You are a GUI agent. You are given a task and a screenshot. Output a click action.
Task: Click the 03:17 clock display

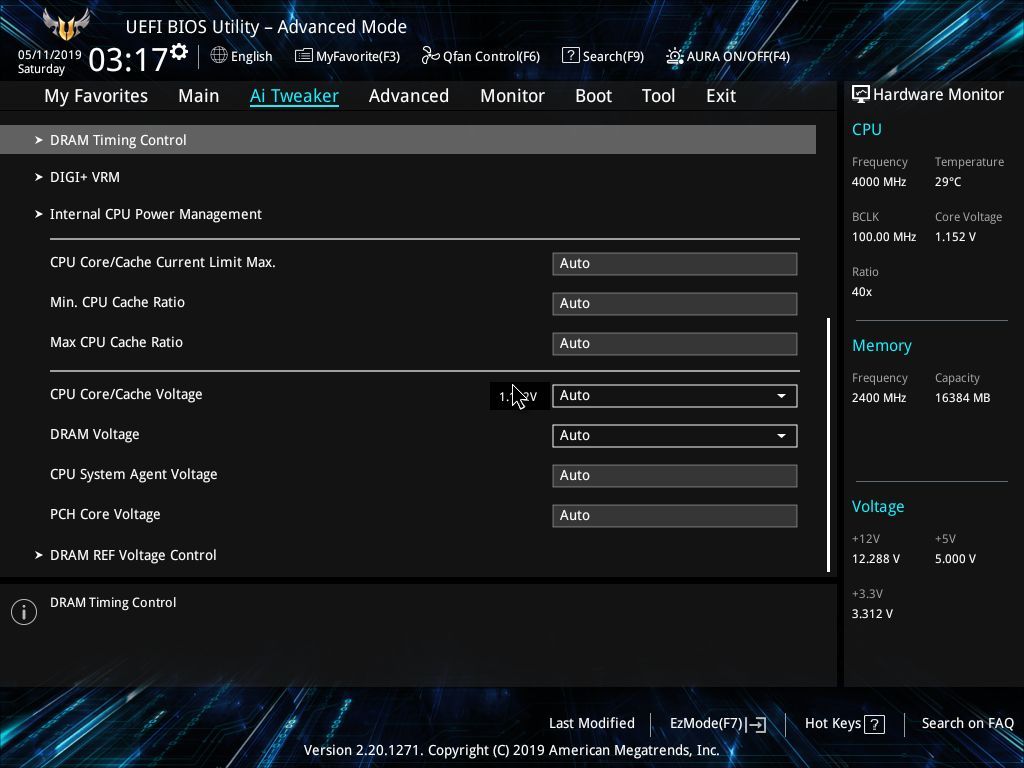[128, 60]
